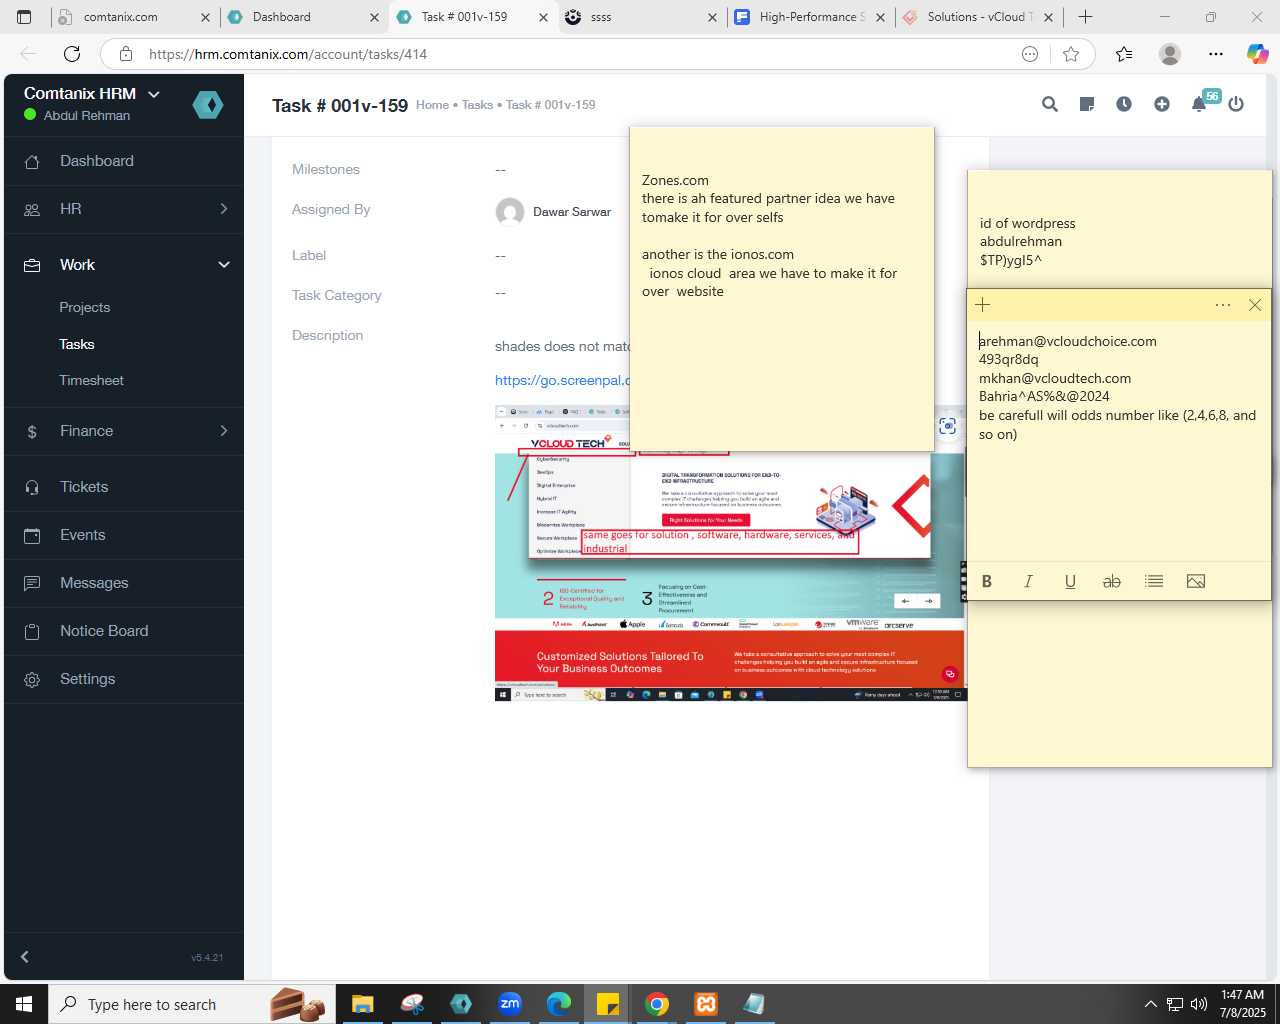Add image to the sticky note
Viewport: 1280px width, 1024px height.
tap(1196, 581)
